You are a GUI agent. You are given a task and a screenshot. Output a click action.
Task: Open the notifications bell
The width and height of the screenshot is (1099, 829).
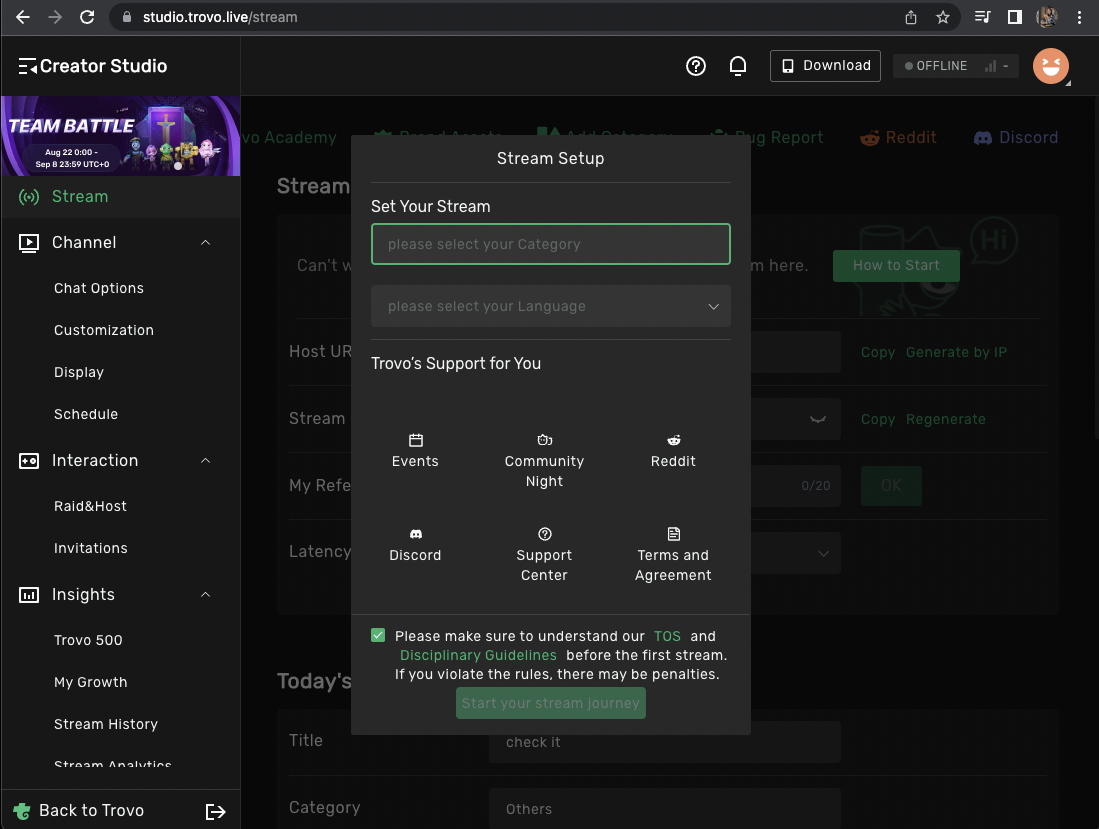point(737,66)
